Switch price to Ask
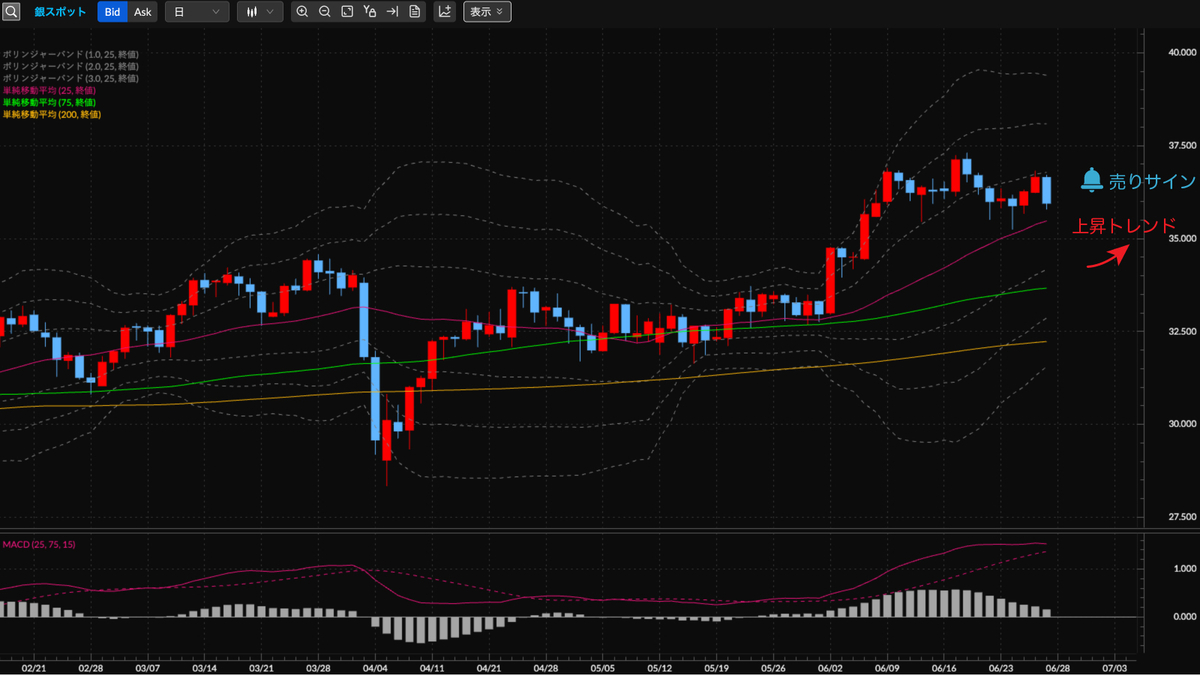1200x676 pixels. pyautogui.click(x=143, y=12)
